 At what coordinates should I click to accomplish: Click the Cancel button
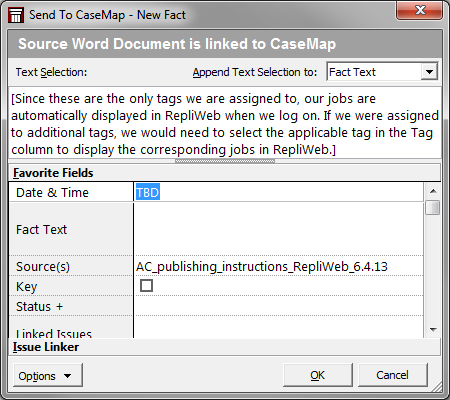[x=392, y=375]
